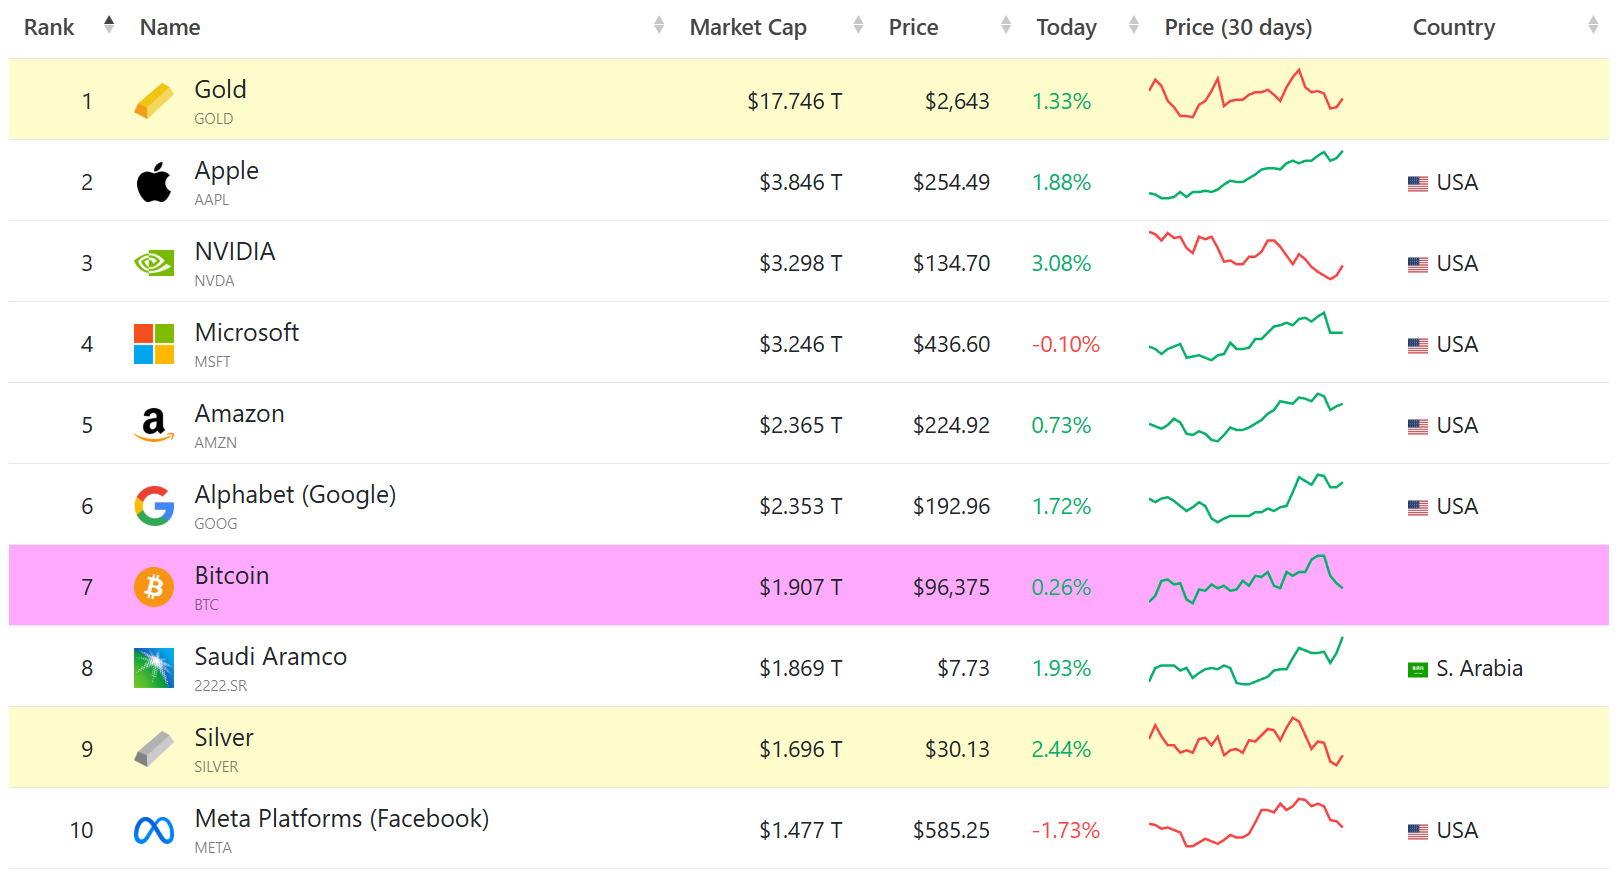Viewport: 1621px width, 875px height.
Task: Click the Amazon logo icon
Action: (x=154, y=425)
